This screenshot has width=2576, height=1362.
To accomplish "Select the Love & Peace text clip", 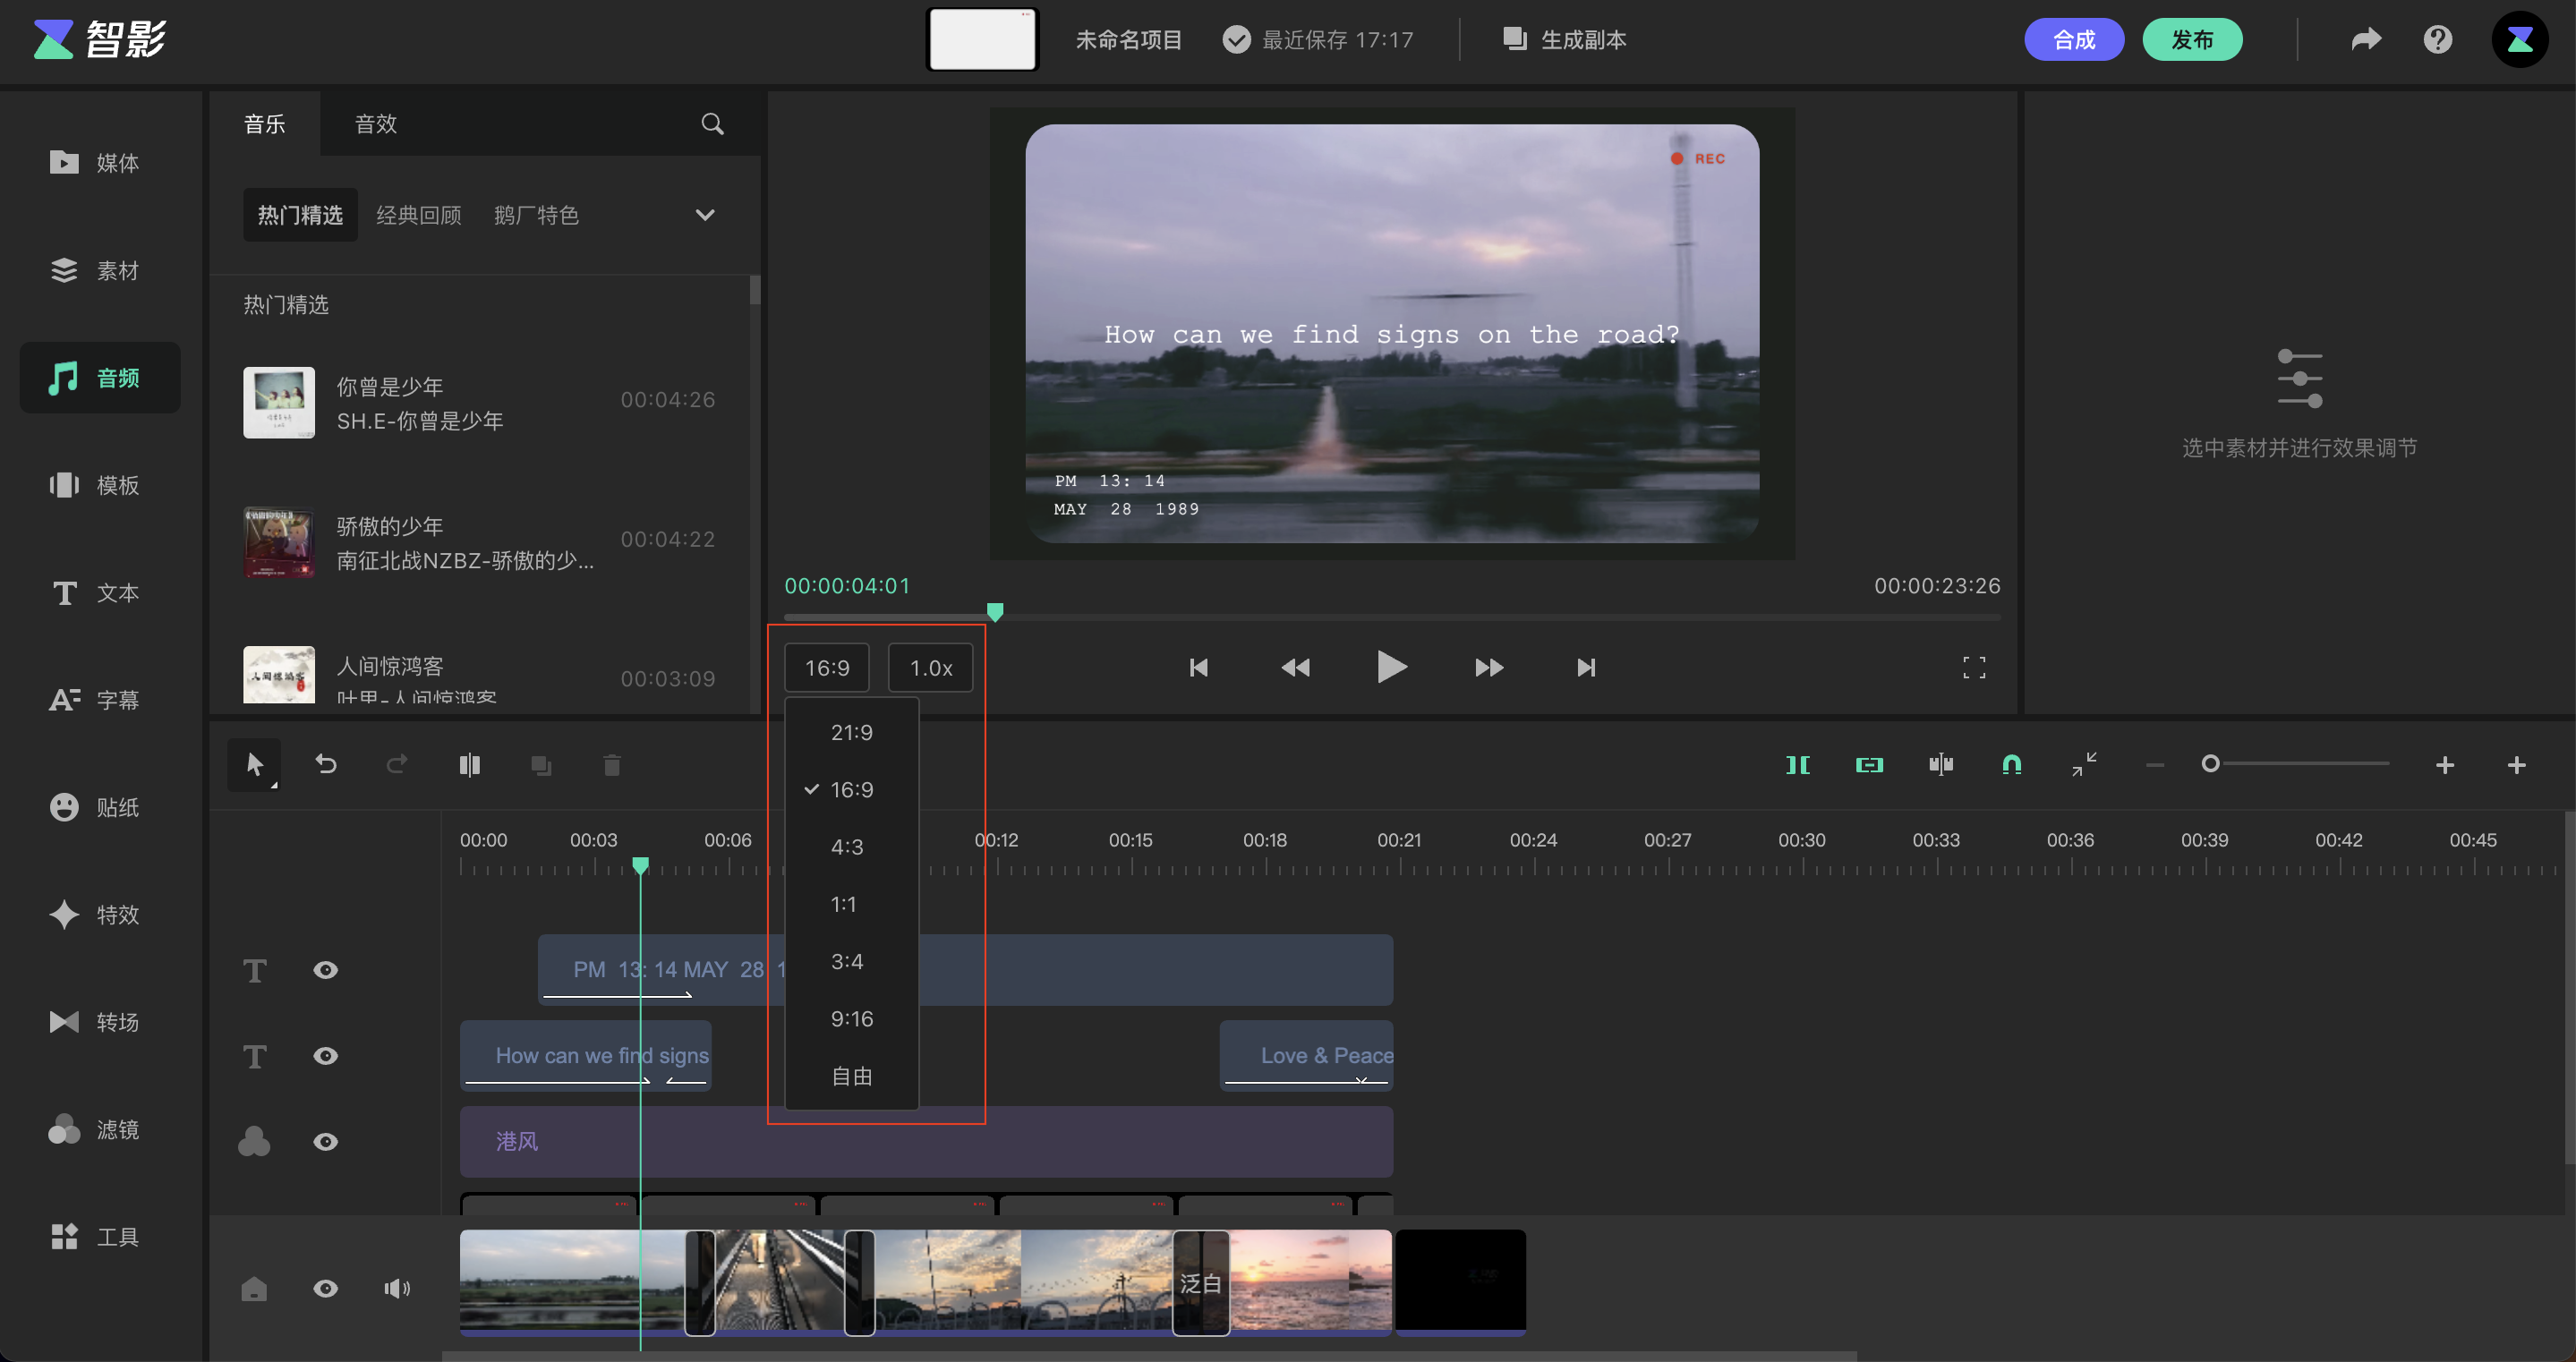I will pos(1306,1056).
